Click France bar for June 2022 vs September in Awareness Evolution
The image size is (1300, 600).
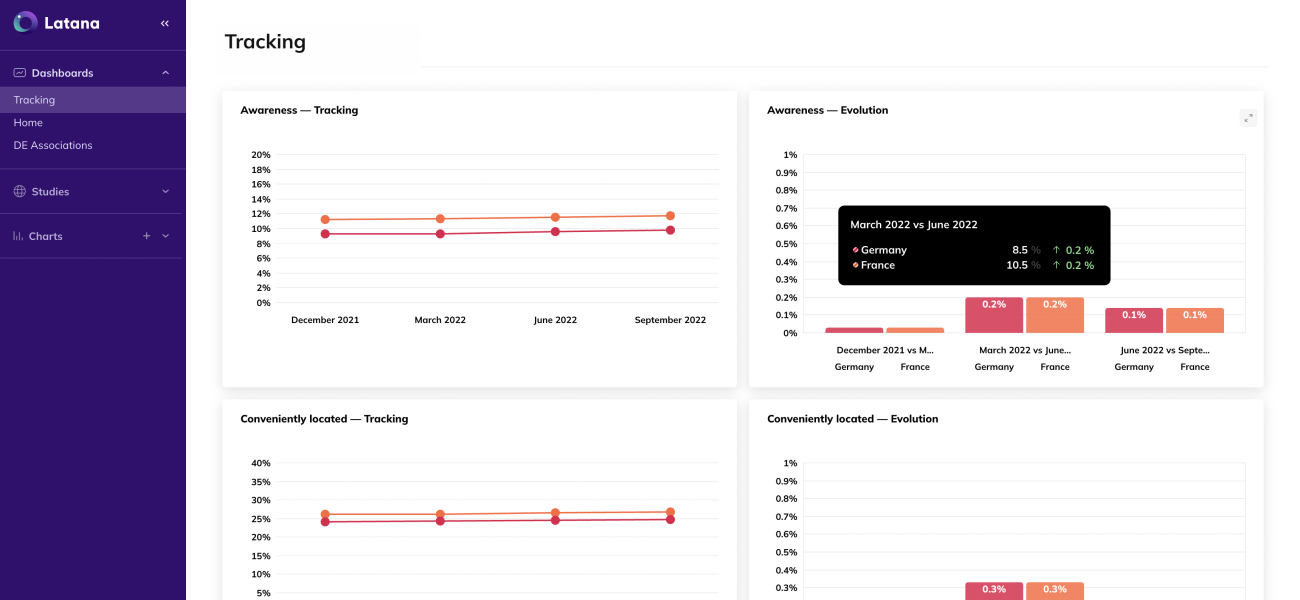point(1195,320)
